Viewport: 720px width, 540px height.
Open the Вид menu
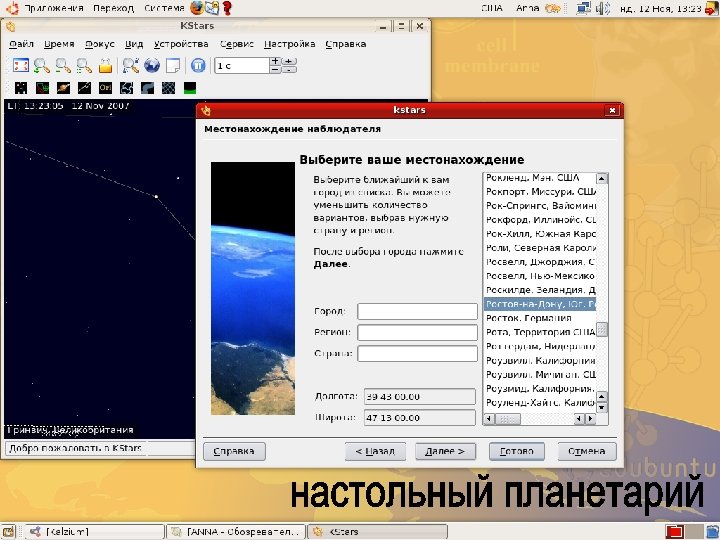click(x=134, y=44)
